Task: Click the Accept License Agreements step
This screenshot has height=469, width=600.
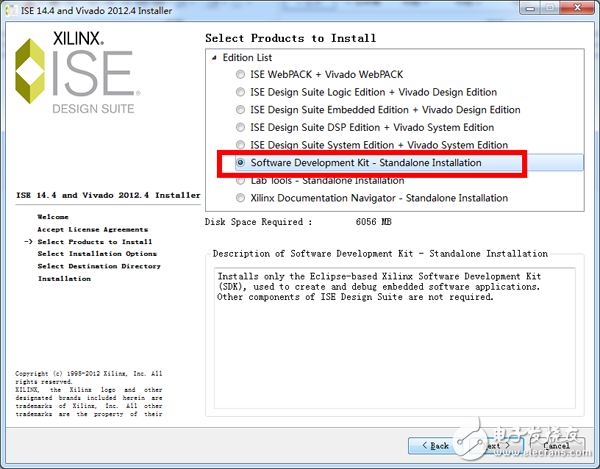Action: click(92, 229)
